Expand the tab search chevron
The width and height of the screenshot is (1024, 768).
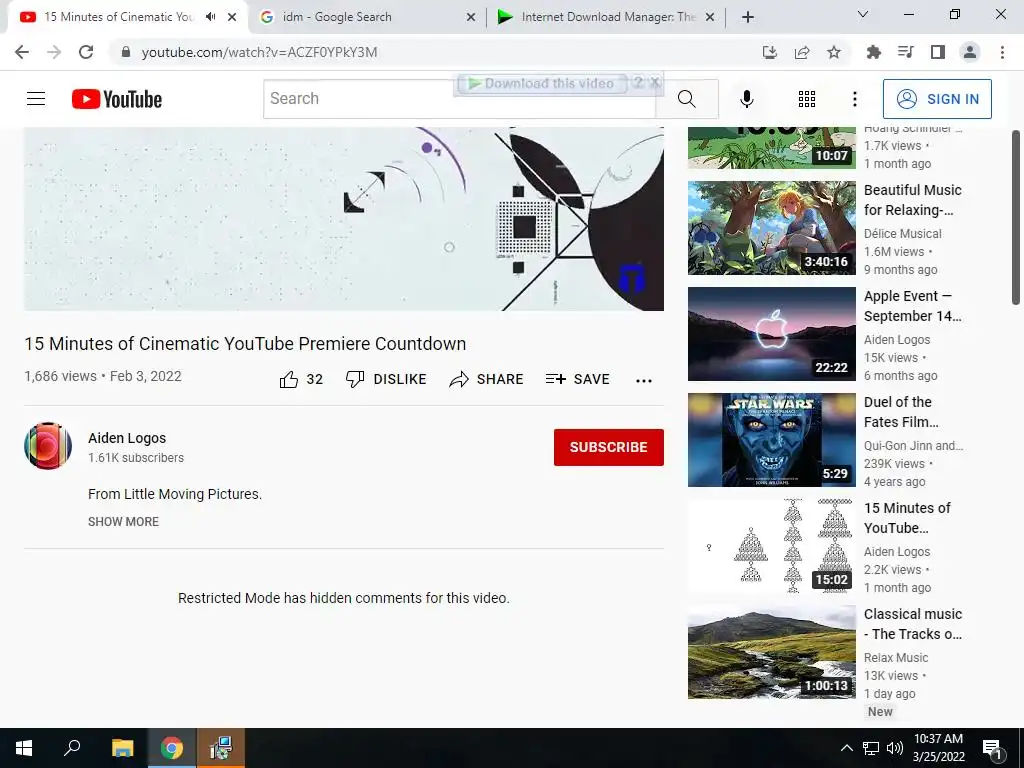(x=863, y=14)
